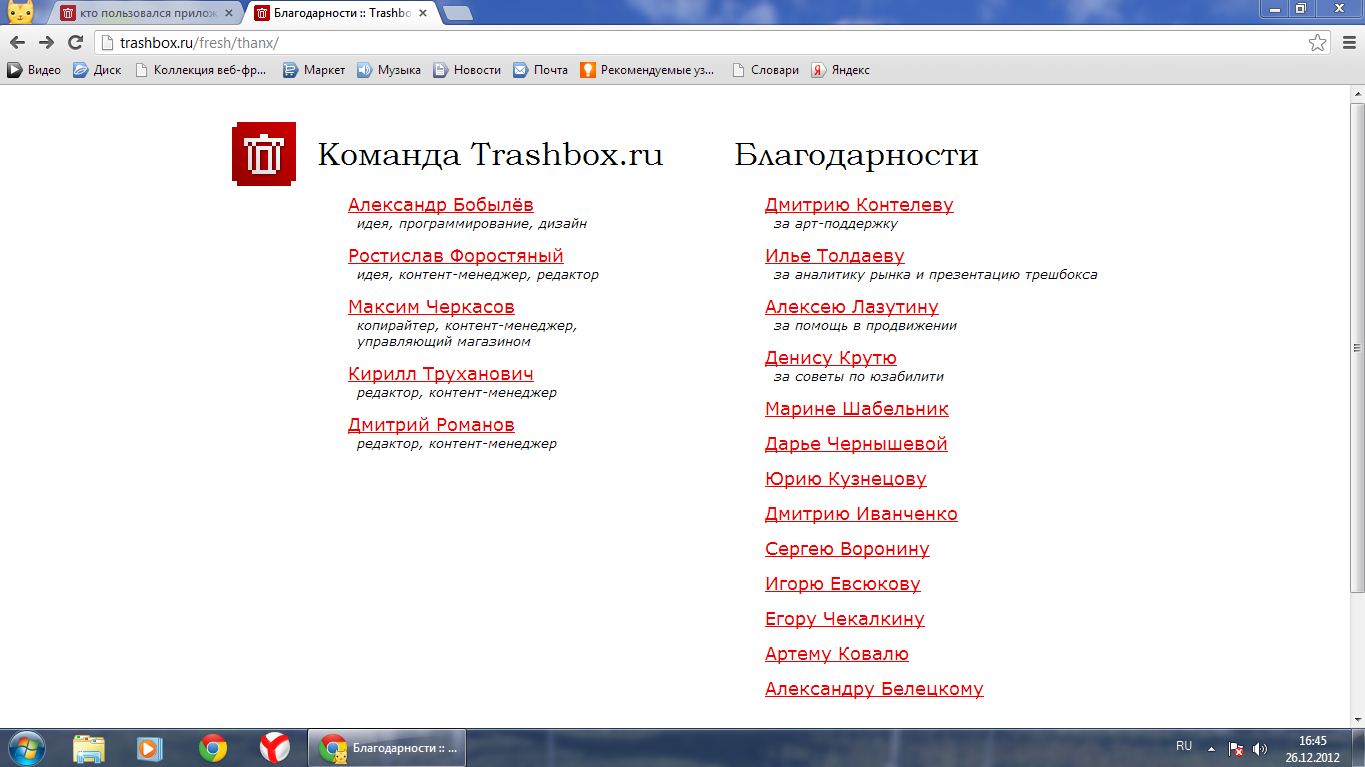
Task: Click the volume speaker tray icon
Action: 1260,748
